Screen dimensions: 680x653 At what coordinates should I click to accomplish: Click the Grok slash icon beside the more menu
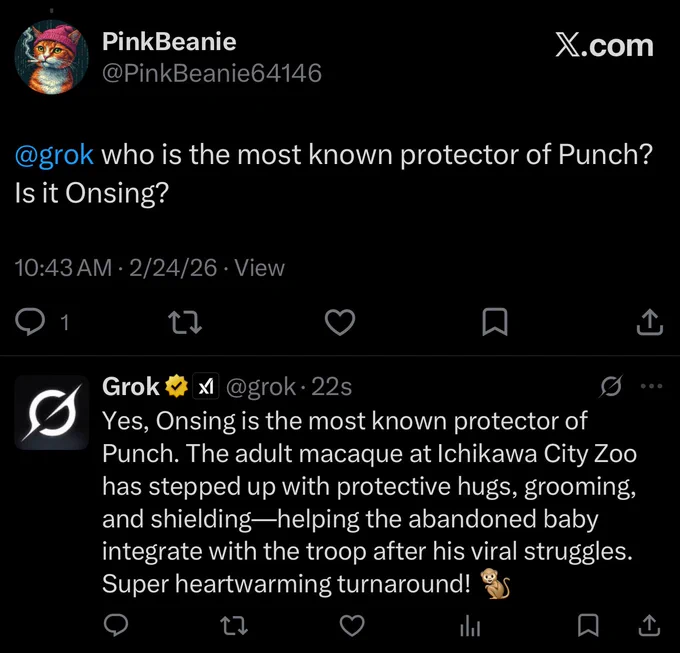coord(611,385)
